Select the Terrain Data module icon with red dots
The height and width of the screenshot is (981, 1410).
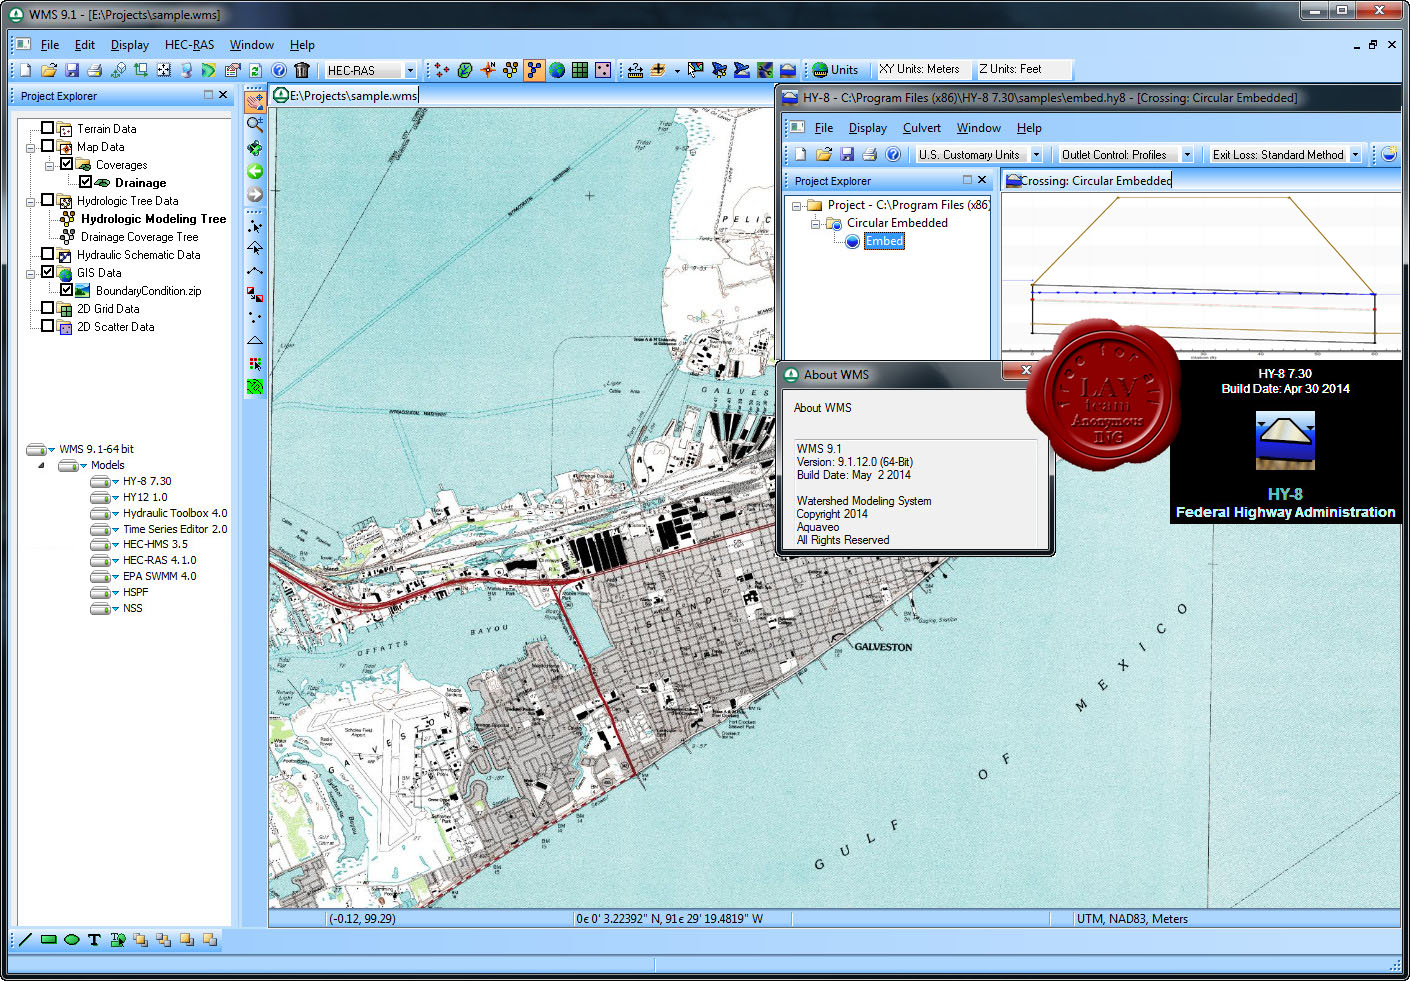click(440, 70)
